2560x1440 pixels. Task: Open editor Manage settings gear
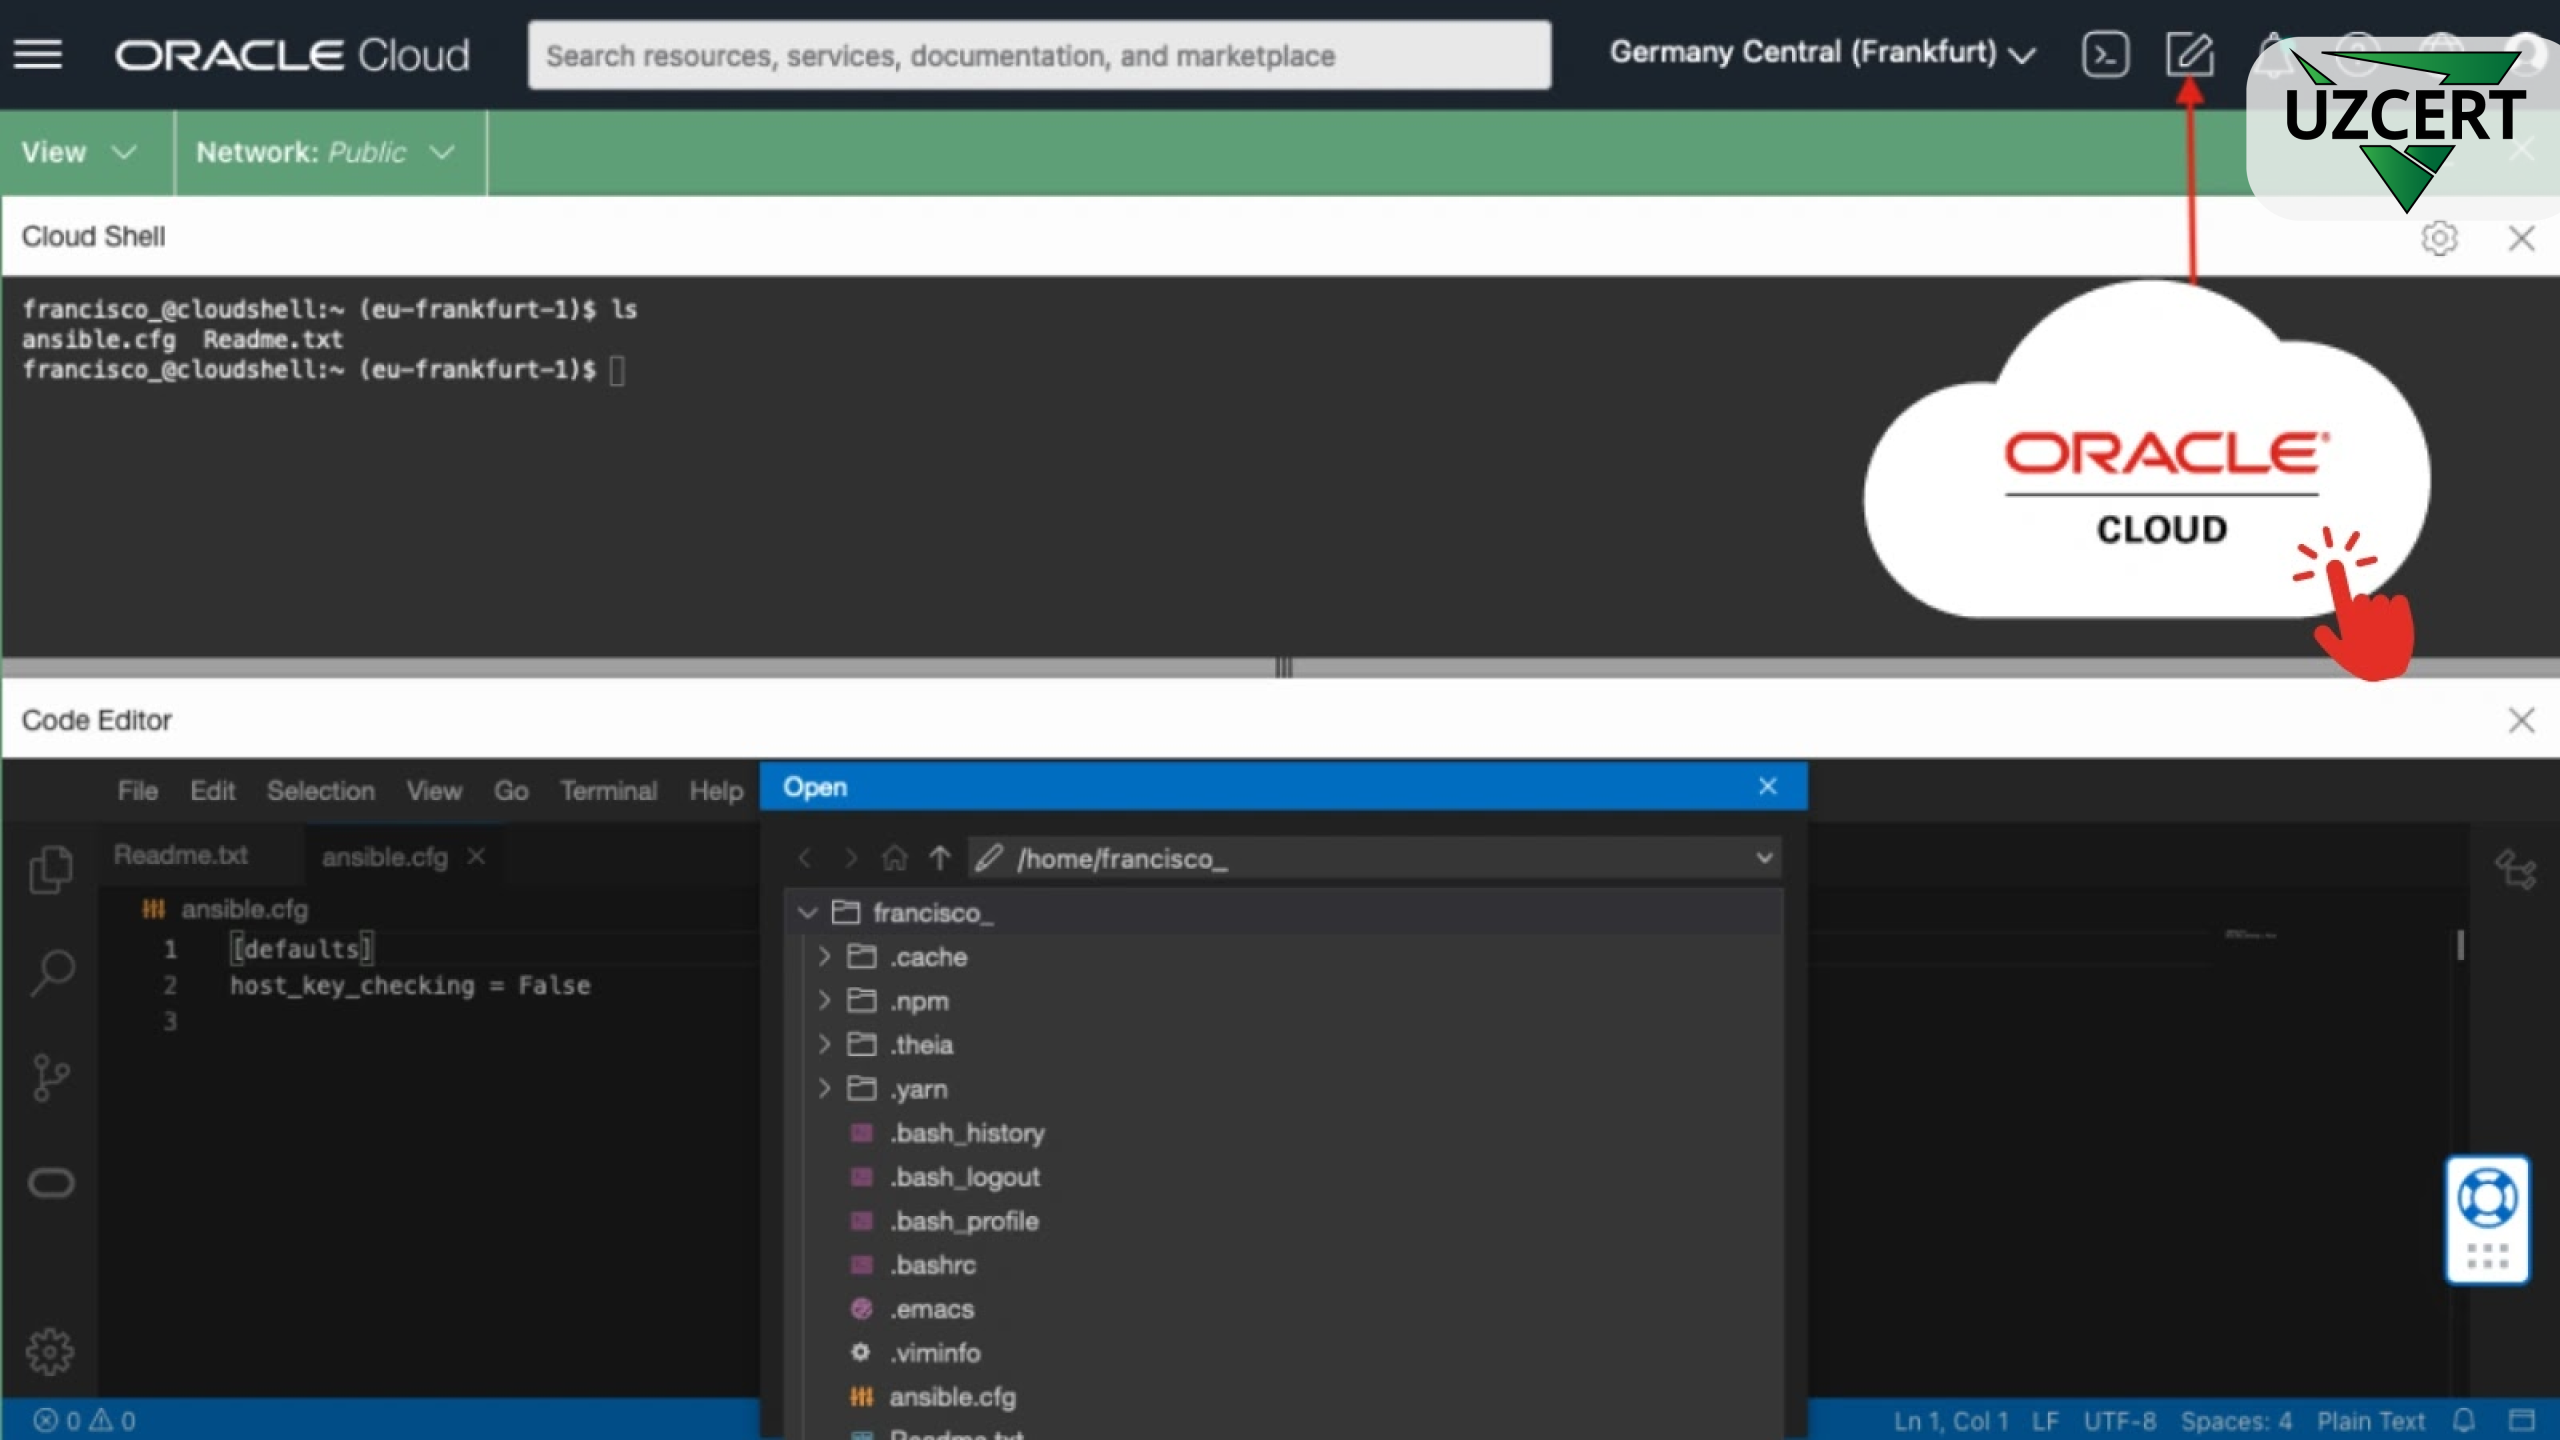click(50, 1351)
